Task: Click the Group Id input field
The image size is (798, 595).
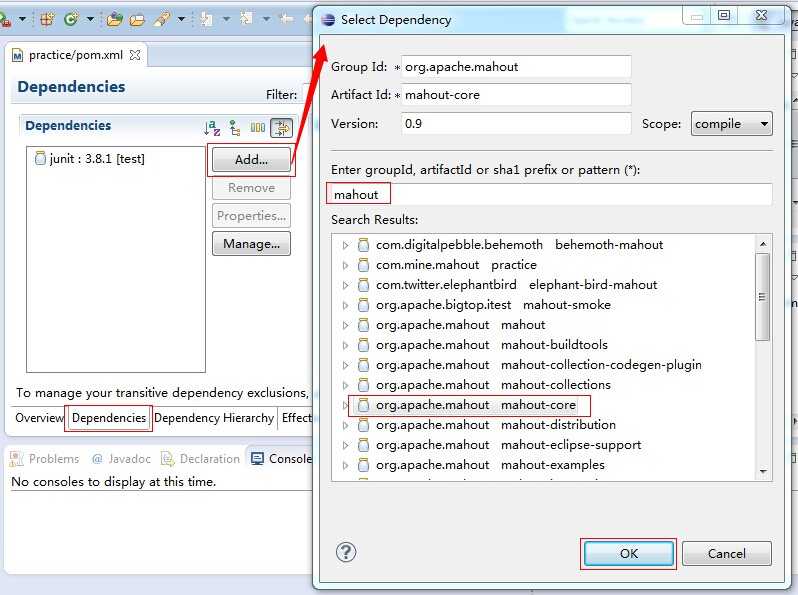Action: (516, 67)
